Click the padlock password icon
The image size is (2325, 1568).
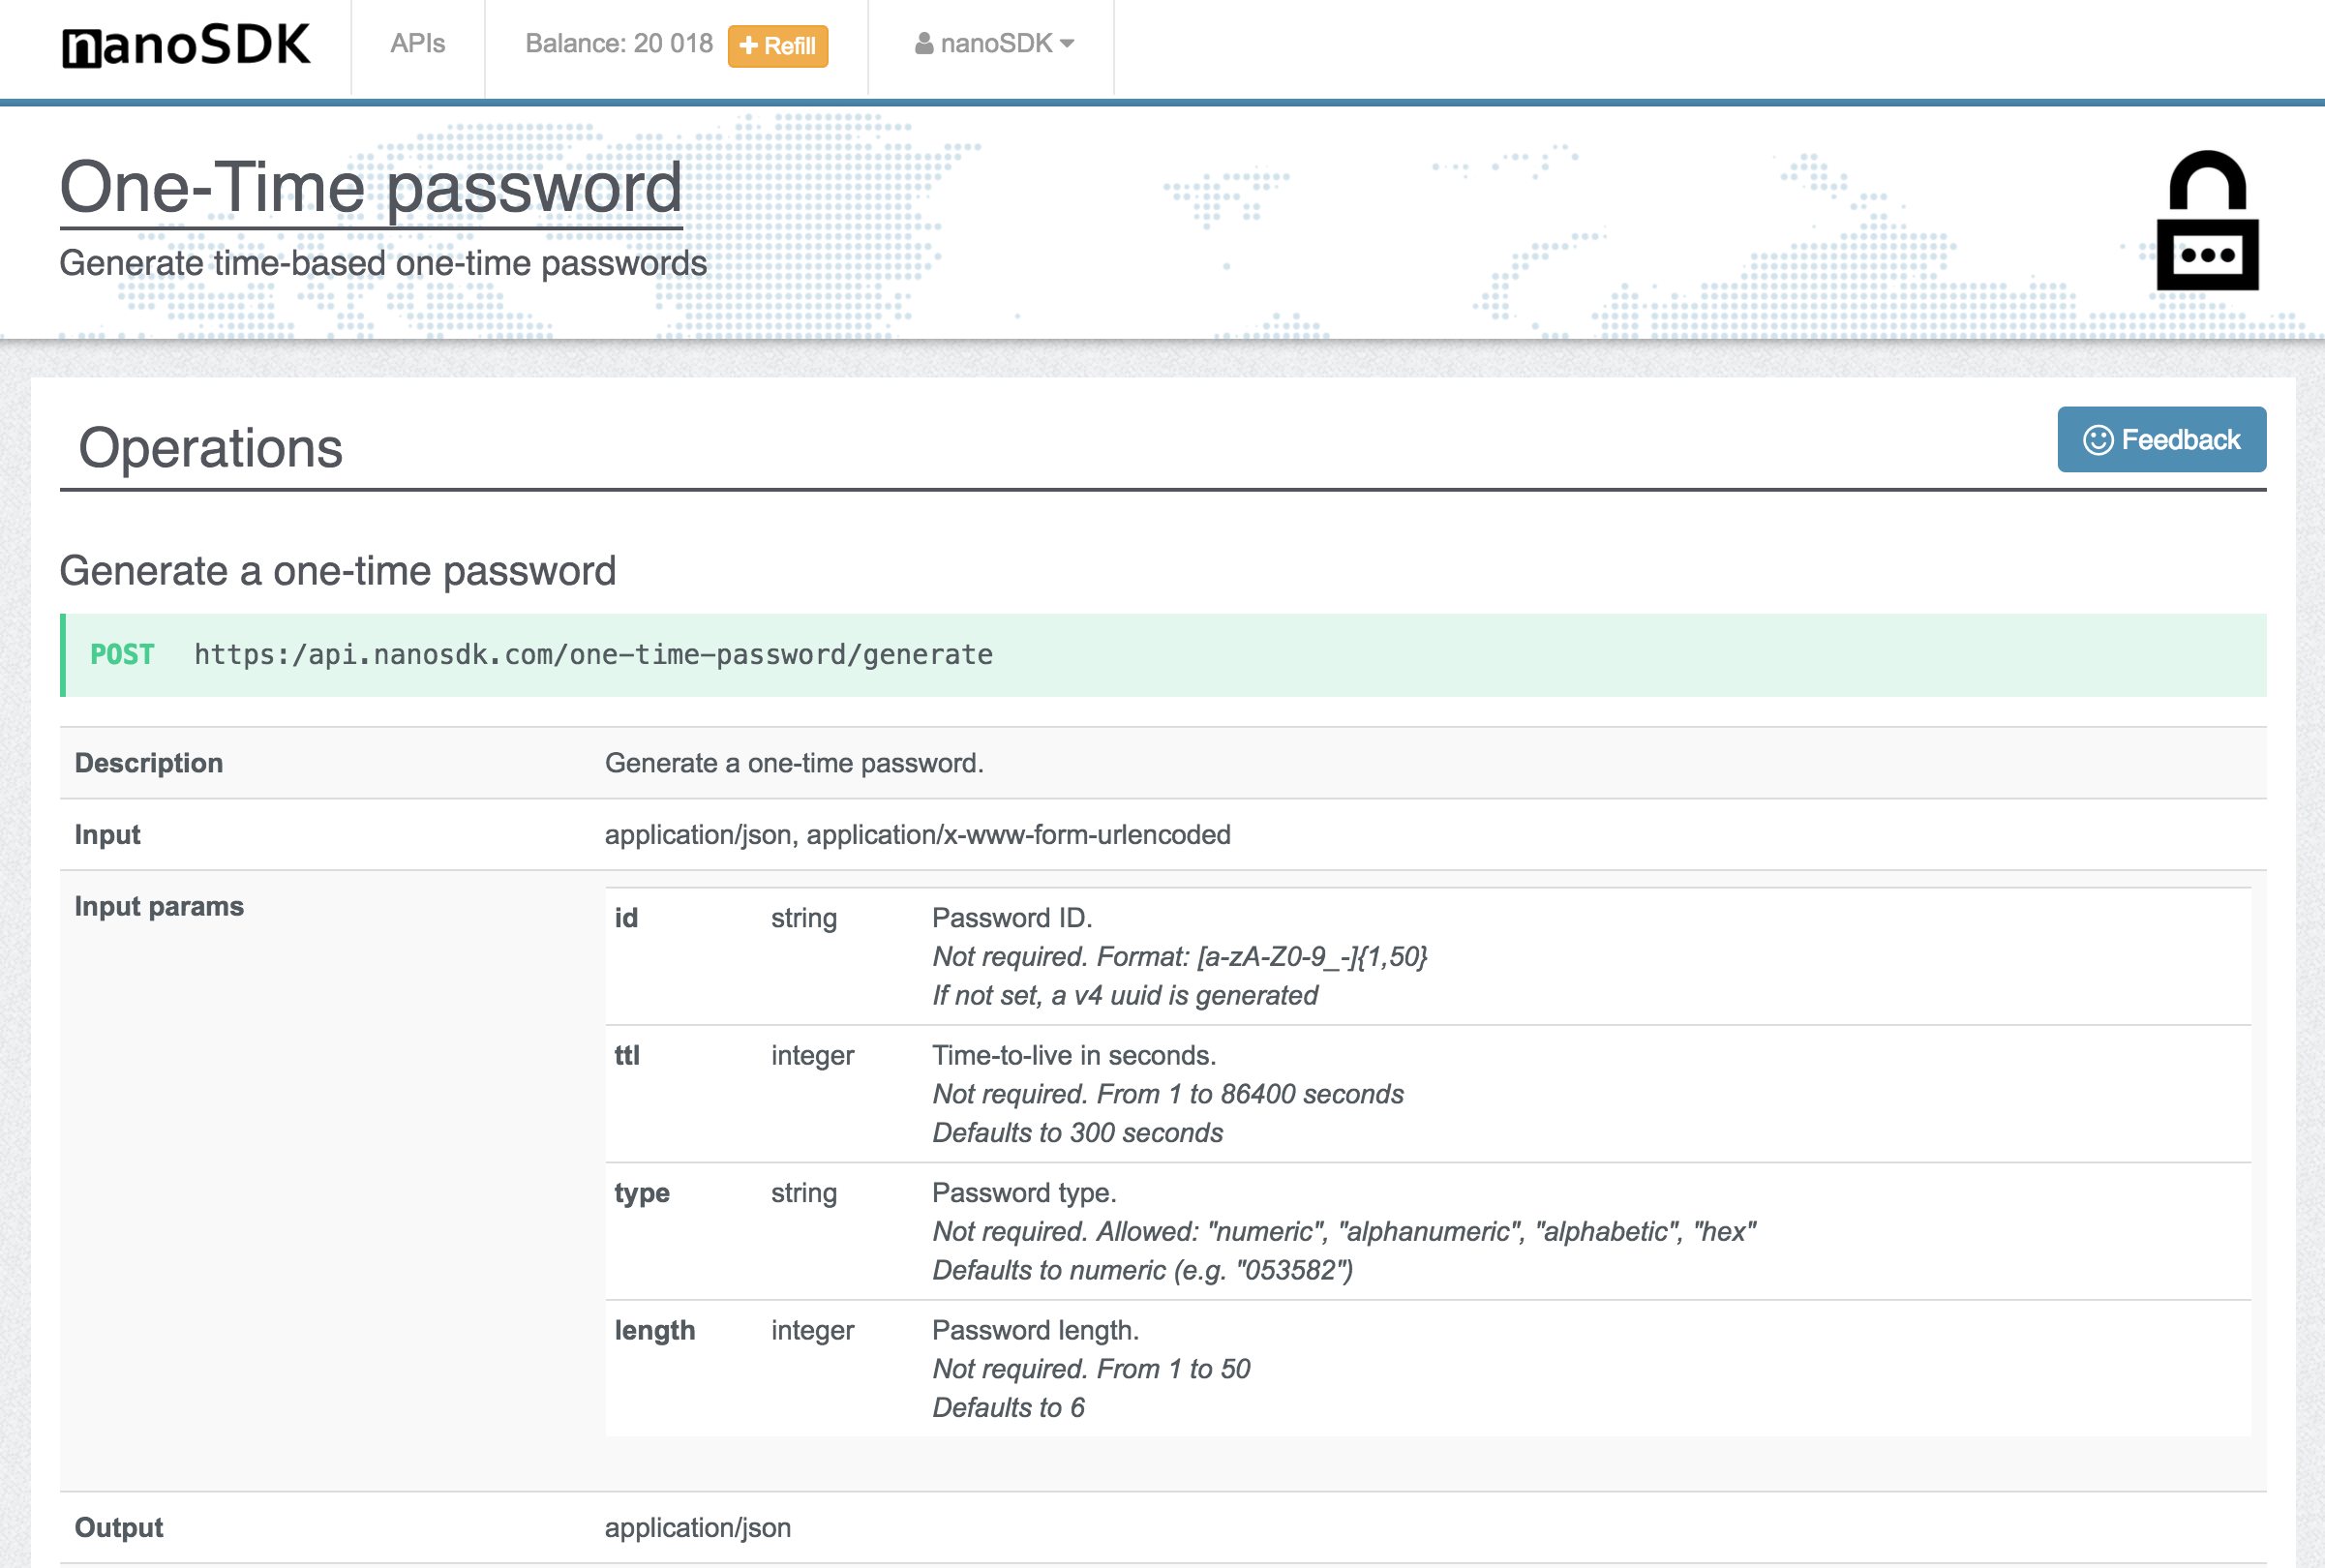coord(2206,221)
